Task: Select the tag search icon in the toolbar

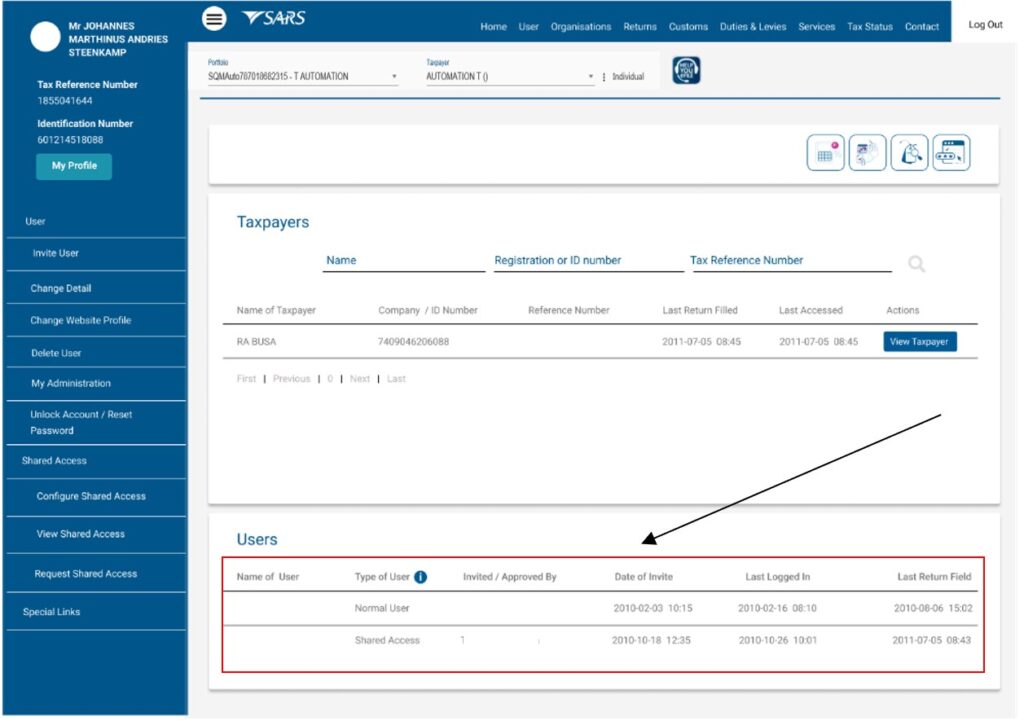Action: pyautogui.click(x=909, y=152)
